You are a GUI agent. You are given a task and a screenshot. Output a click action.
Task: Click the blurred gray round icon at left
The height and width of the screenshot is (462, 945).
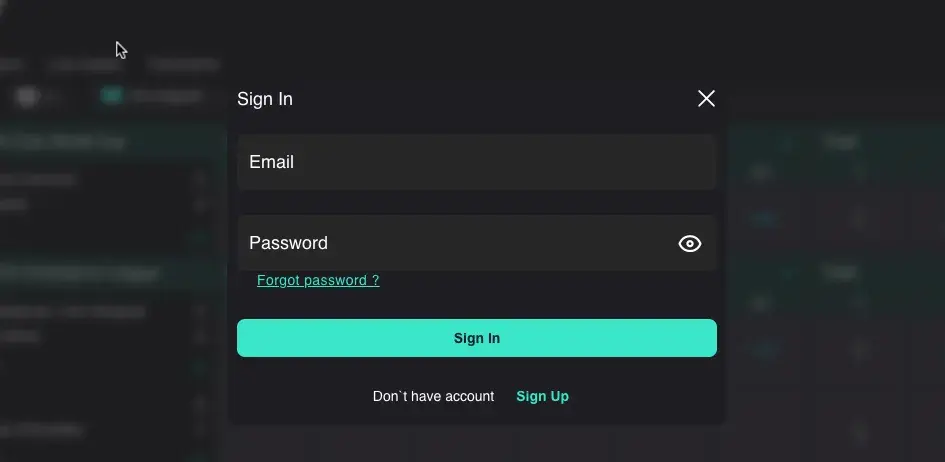click(27, 96)
